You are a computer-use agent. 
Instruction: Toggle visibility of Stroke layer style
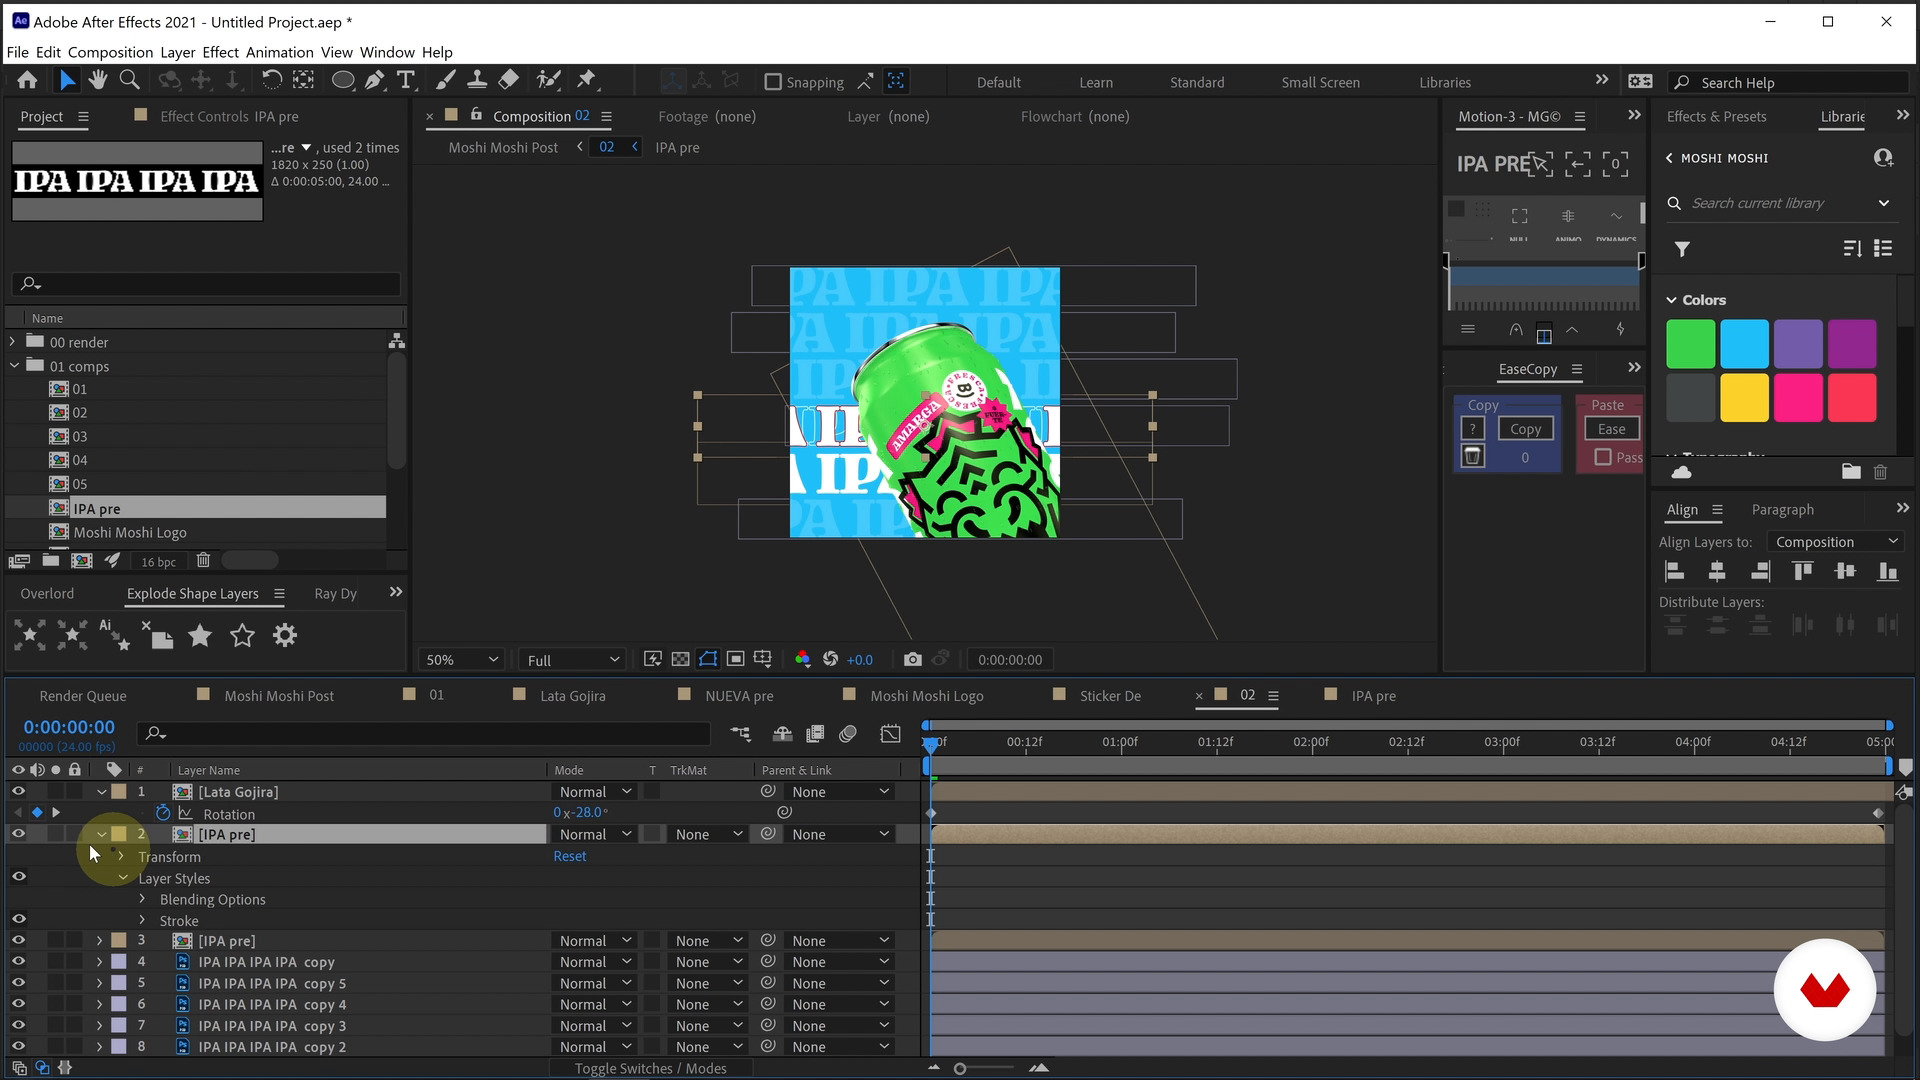18,919
